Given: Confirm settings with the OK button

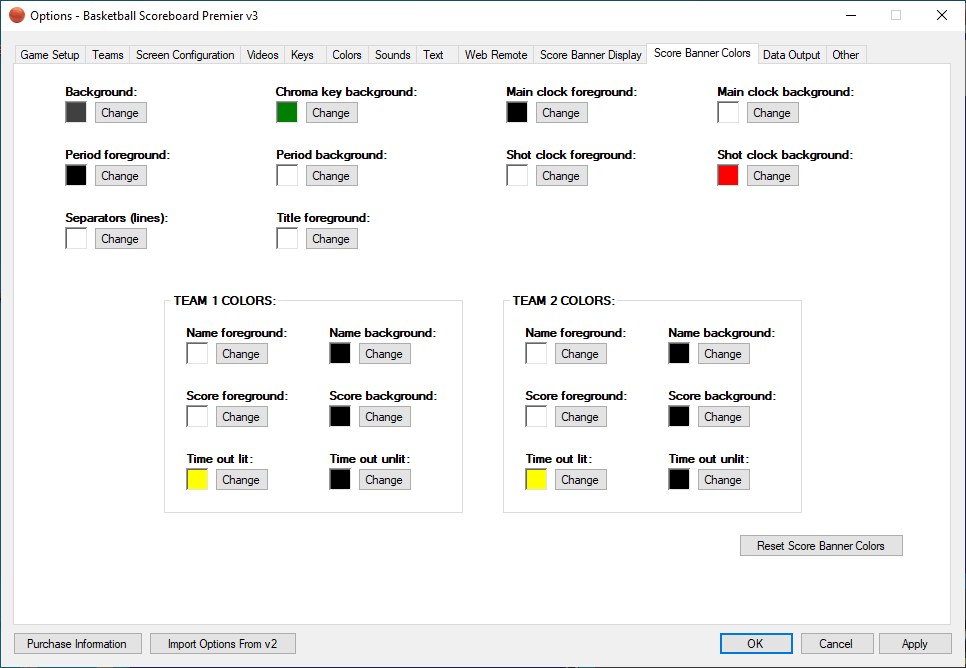Looking at the screenshot, I should (x=755, y=644).
